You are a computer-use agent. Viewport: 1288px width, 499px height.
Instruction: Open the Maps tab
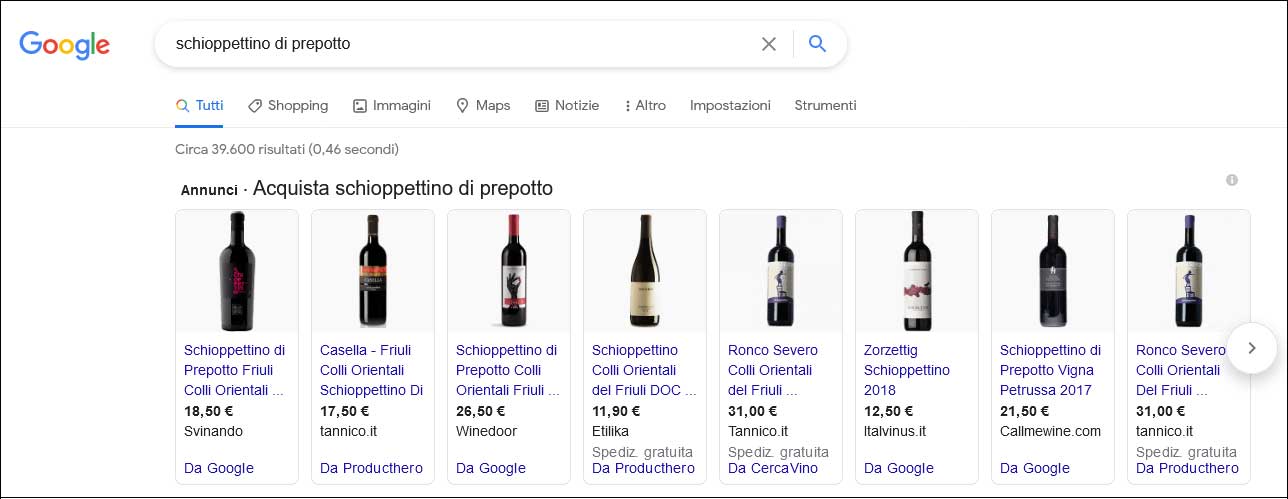point(483,105)
